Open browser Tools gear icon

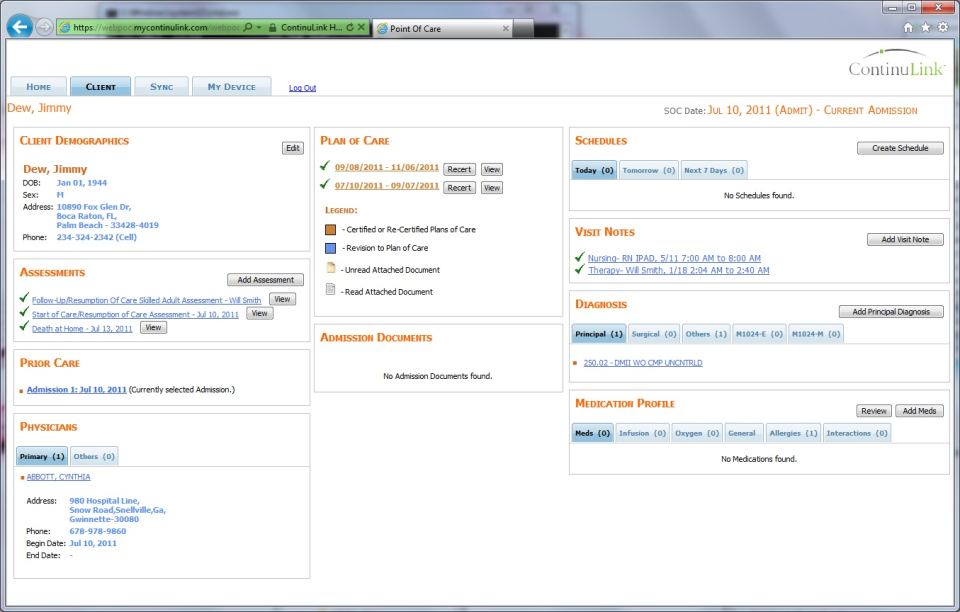click(943, 27)
